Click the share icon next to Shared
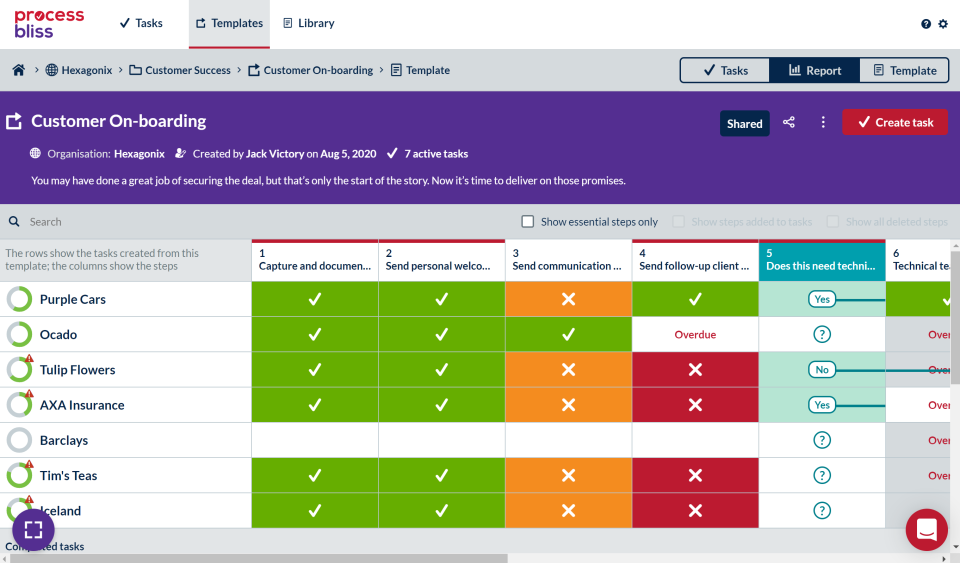 pyautogui.click(x=789, y=122)
